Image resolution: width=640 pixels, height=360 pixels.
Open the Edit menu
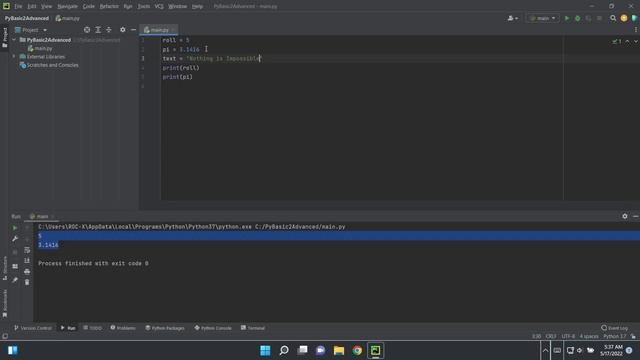click(x=31, y=7)
